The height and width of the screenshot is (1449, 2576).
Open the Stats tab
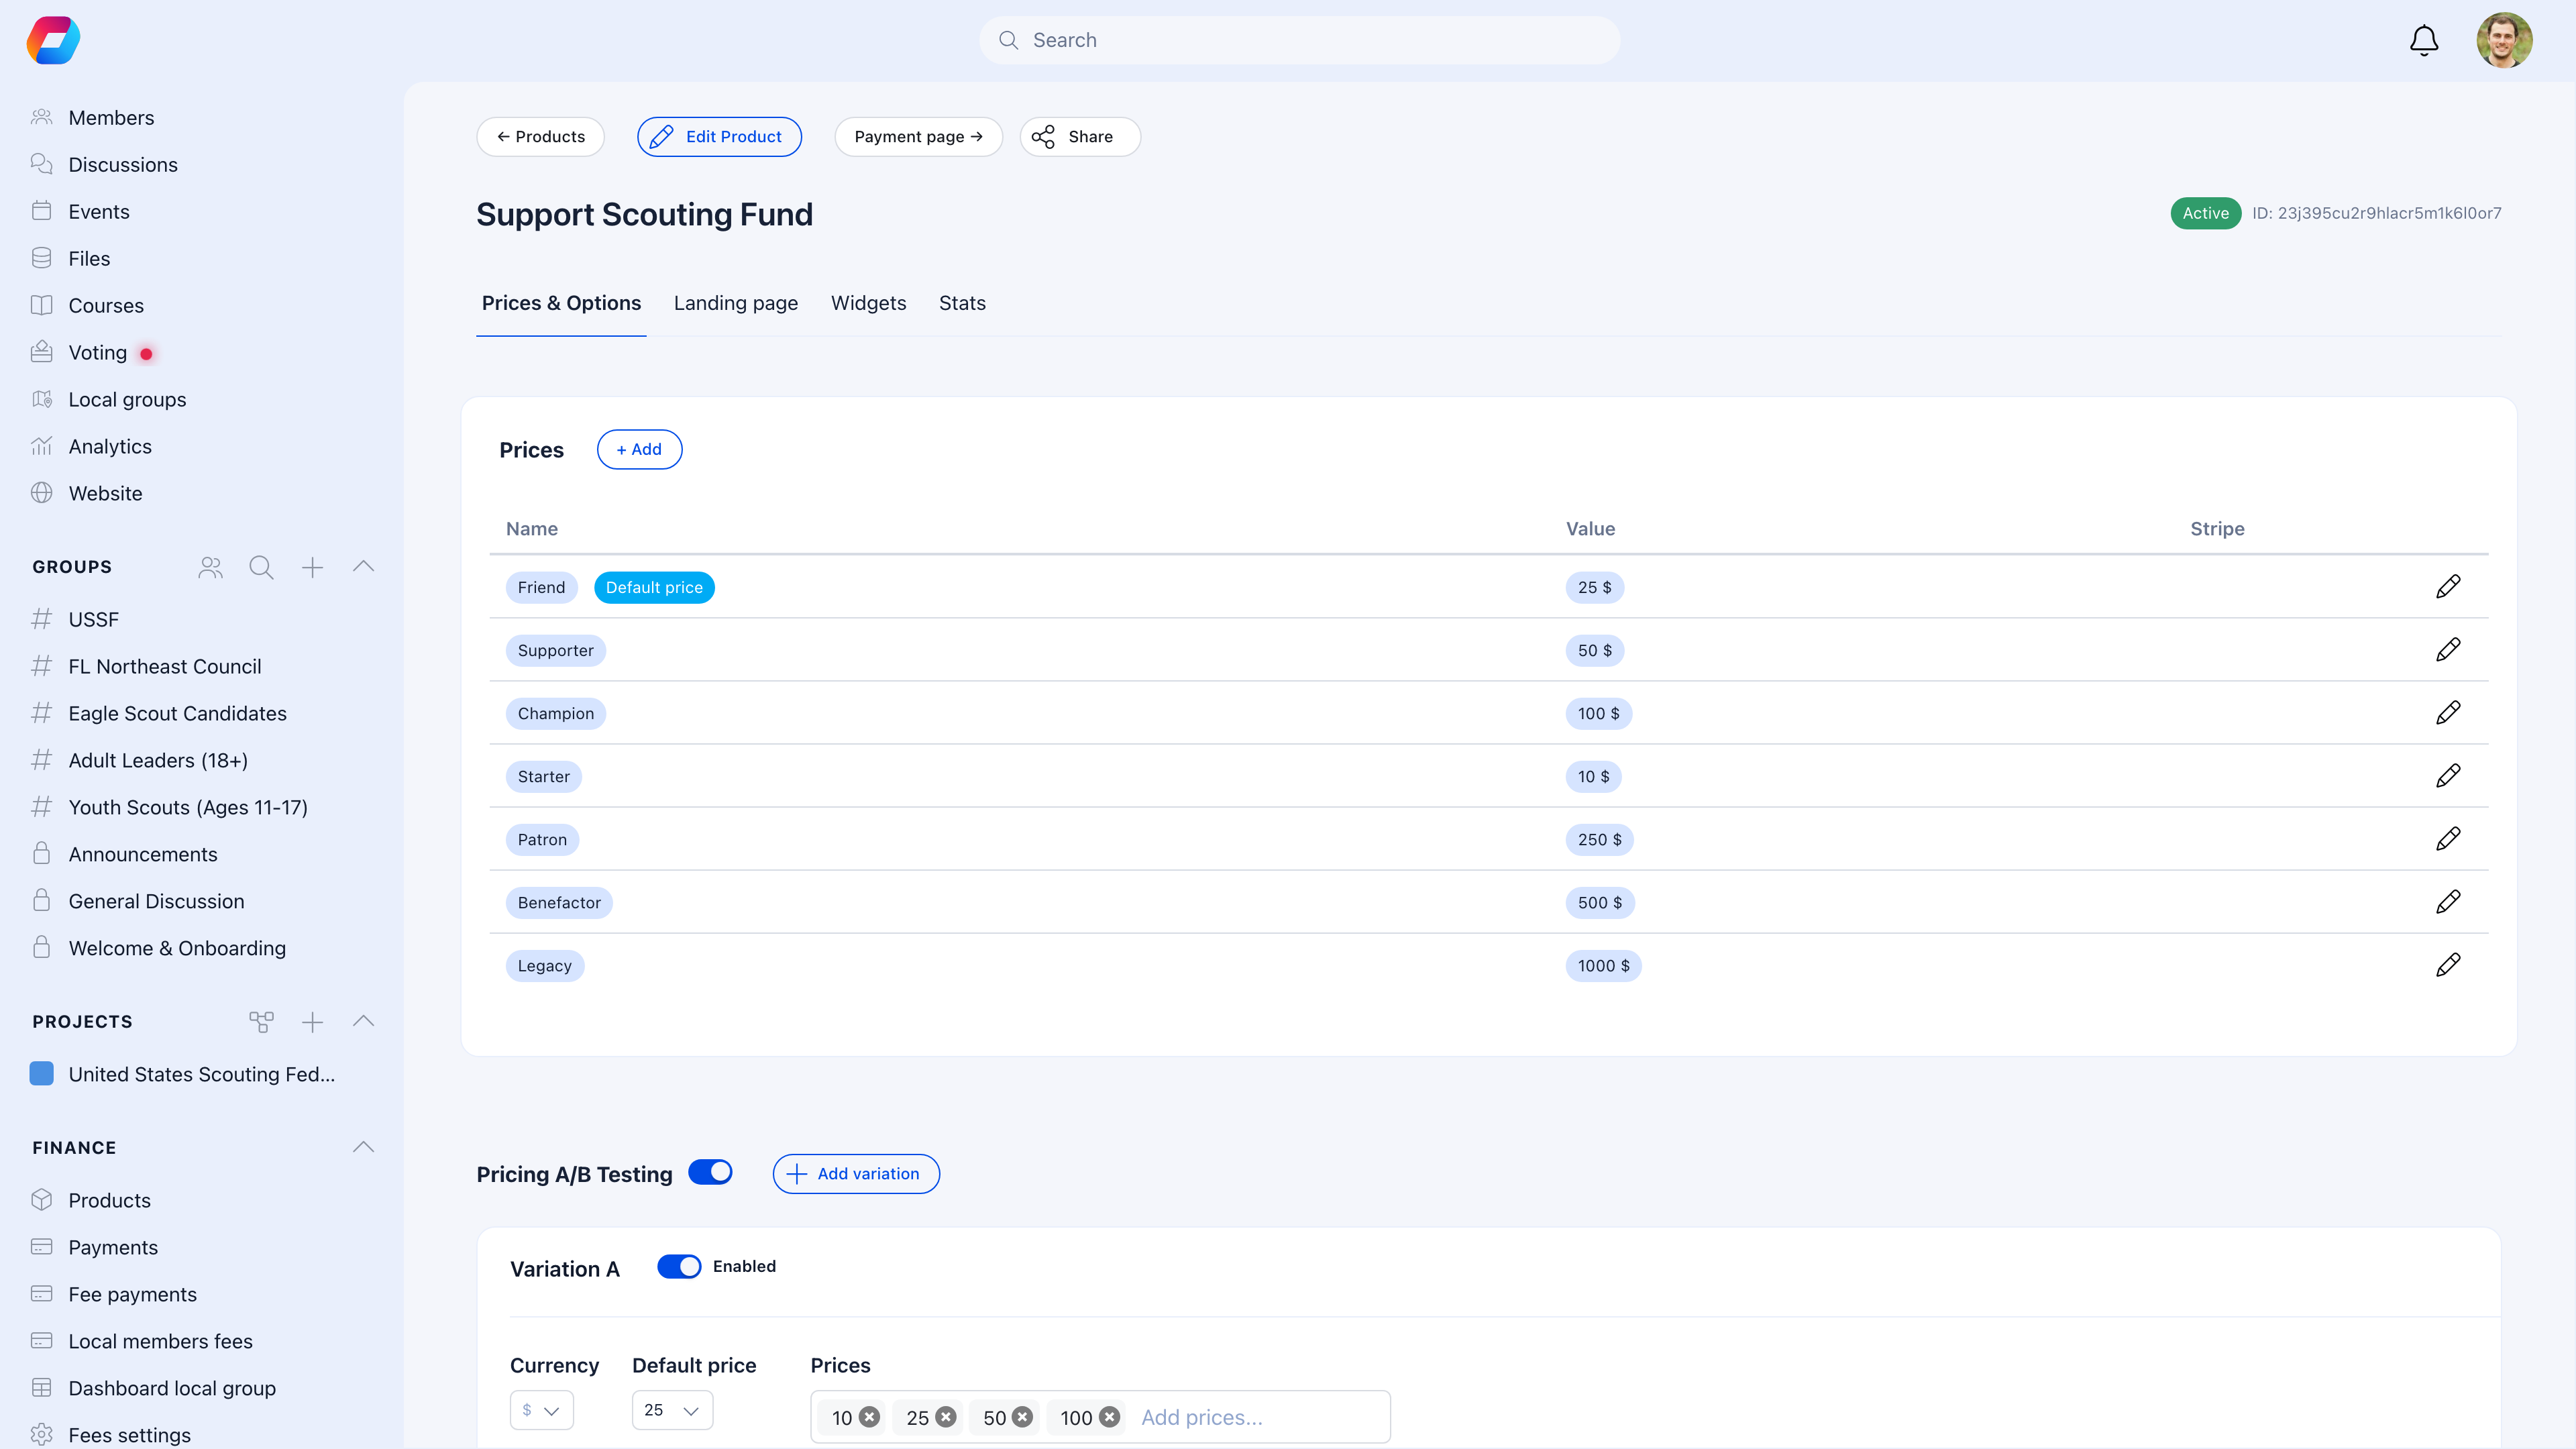tap(961, 303)
